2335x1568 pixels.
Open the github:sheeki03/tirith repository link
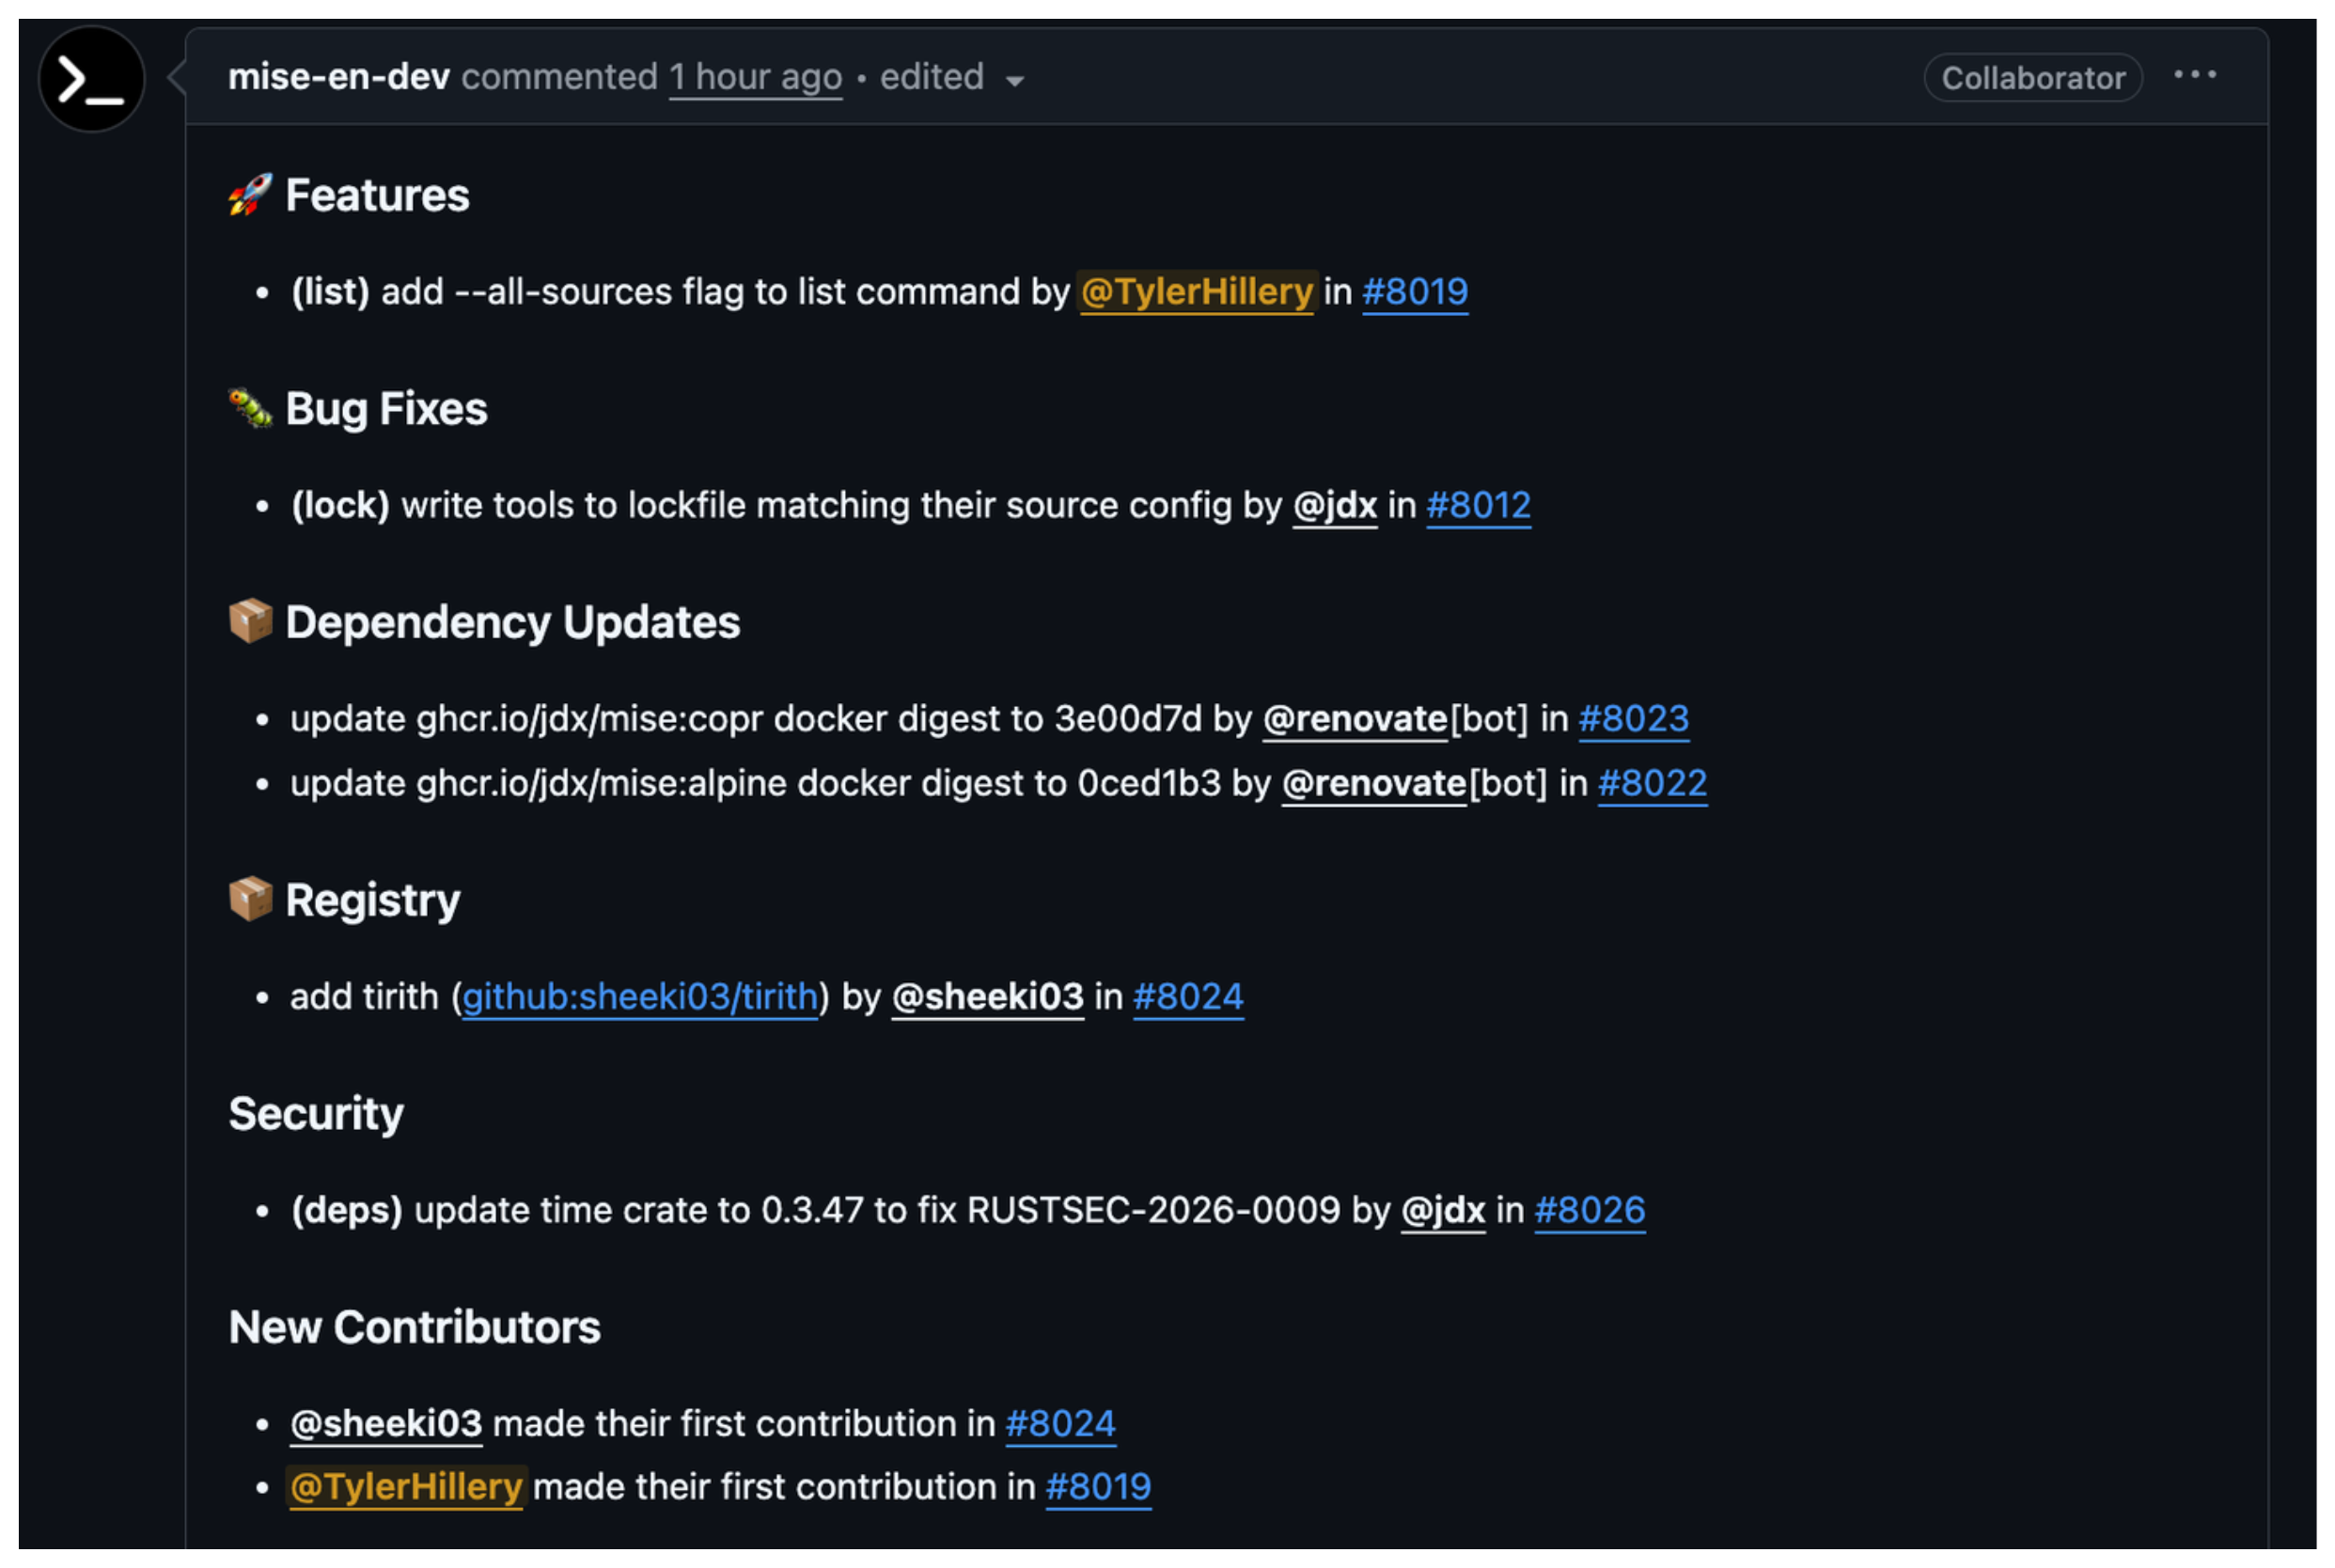click(x=639, y=997)
